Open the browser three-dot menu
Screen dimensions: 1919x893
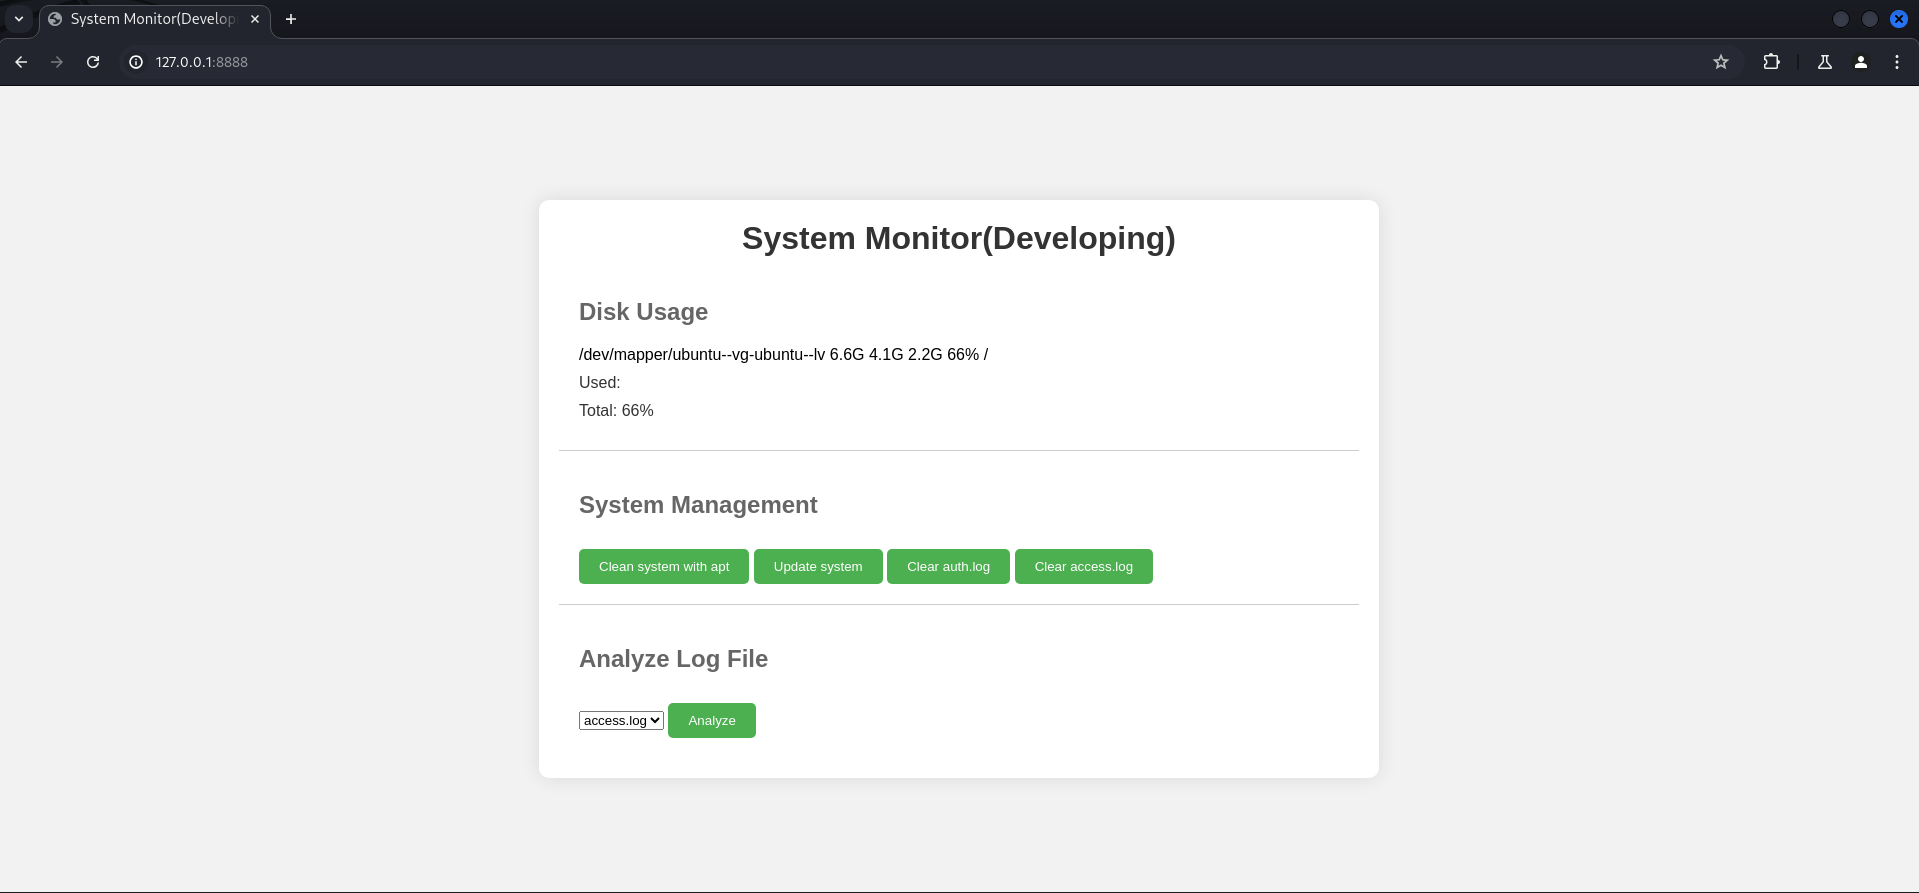point(1896,62)
